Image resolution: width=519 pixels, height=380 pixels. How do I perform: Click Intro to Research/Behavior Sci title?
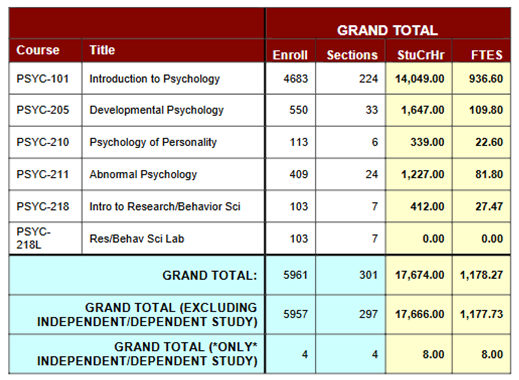[x=165, y=206]
